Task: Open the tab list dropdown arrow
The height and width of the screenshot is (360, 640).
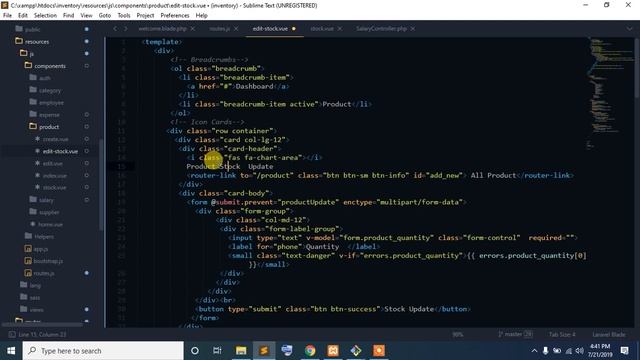Action: [629, 29]
